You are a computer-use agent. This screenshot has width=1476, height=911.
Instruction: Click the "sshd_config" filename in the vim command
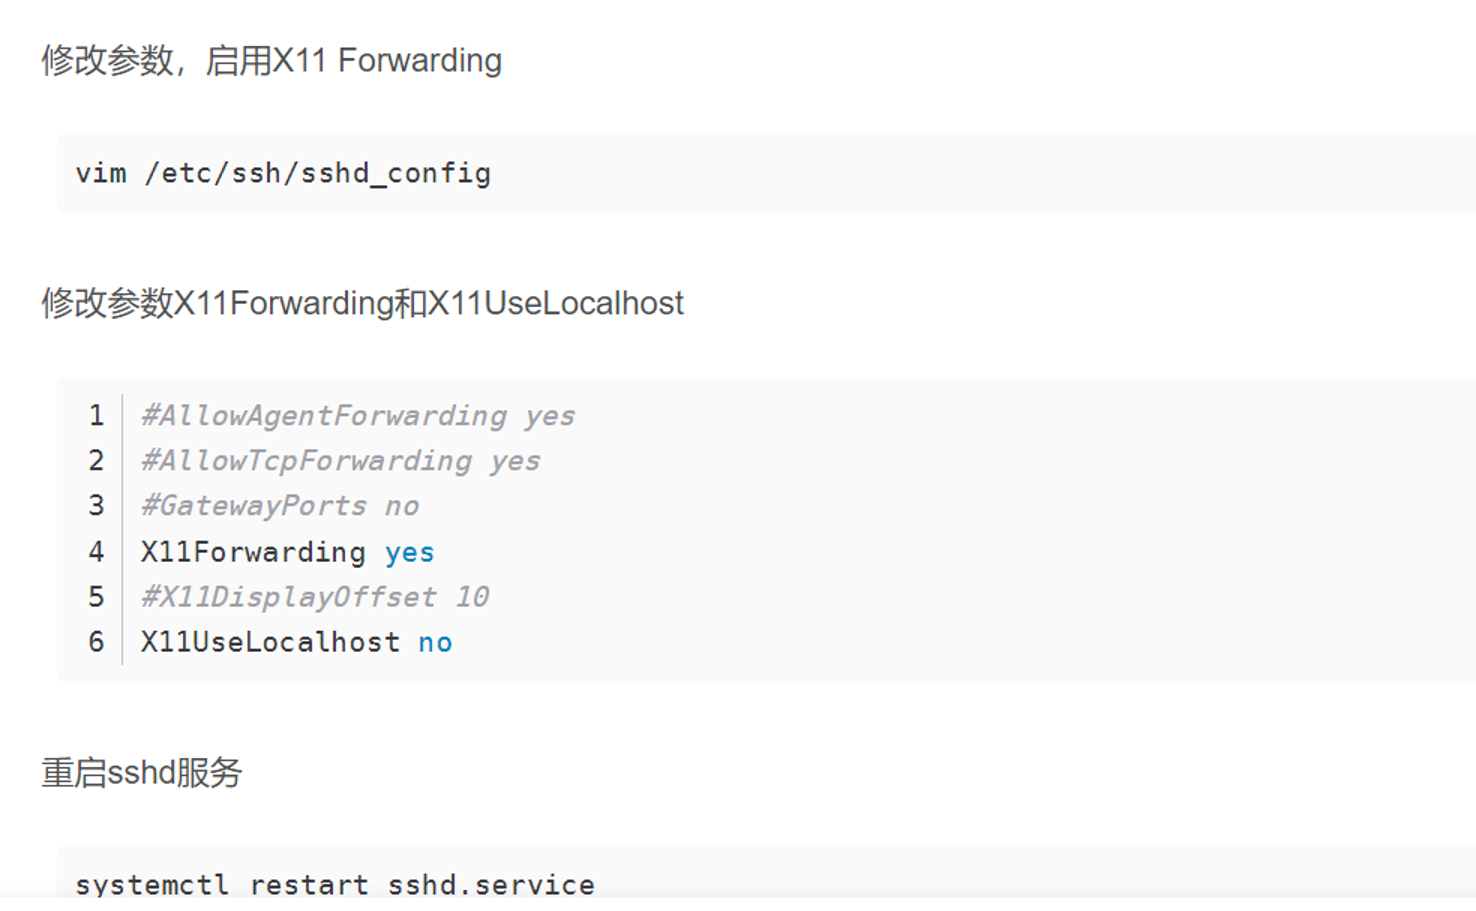[x=396, y=174]
